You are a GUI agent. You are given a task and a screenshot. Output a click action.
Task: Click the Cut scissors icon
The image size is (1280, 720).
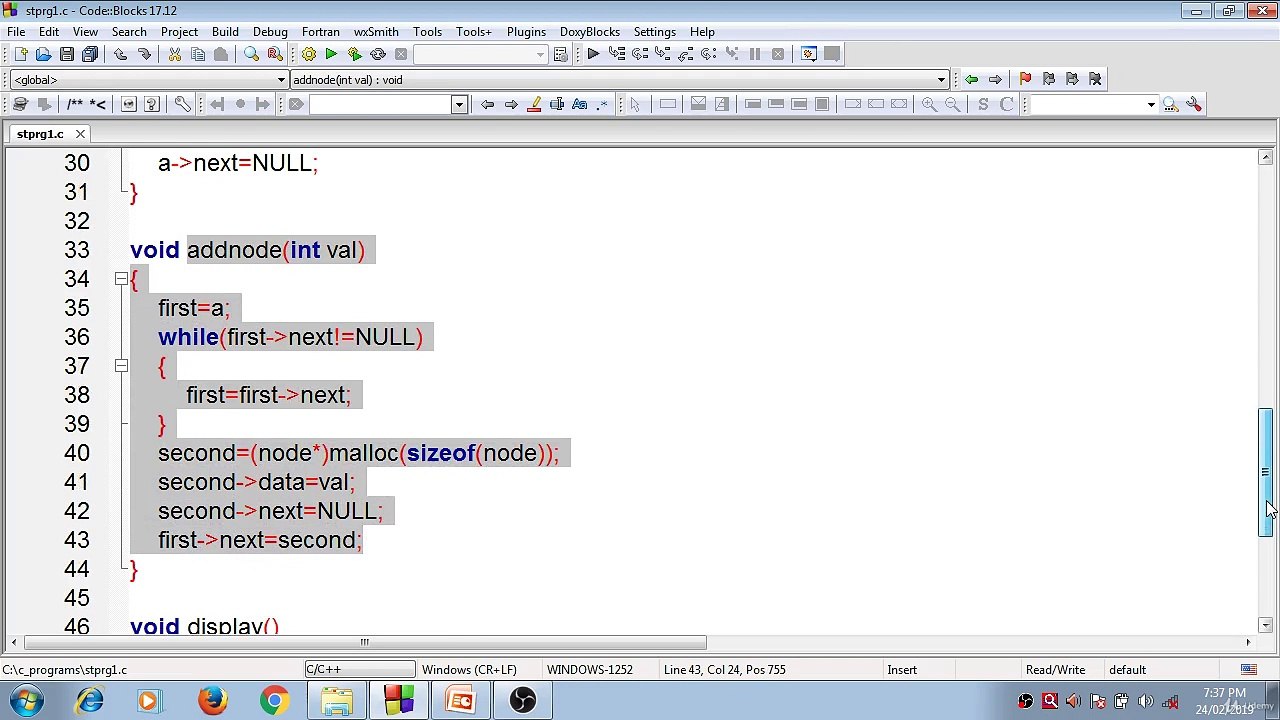click(x=174, y=54)
